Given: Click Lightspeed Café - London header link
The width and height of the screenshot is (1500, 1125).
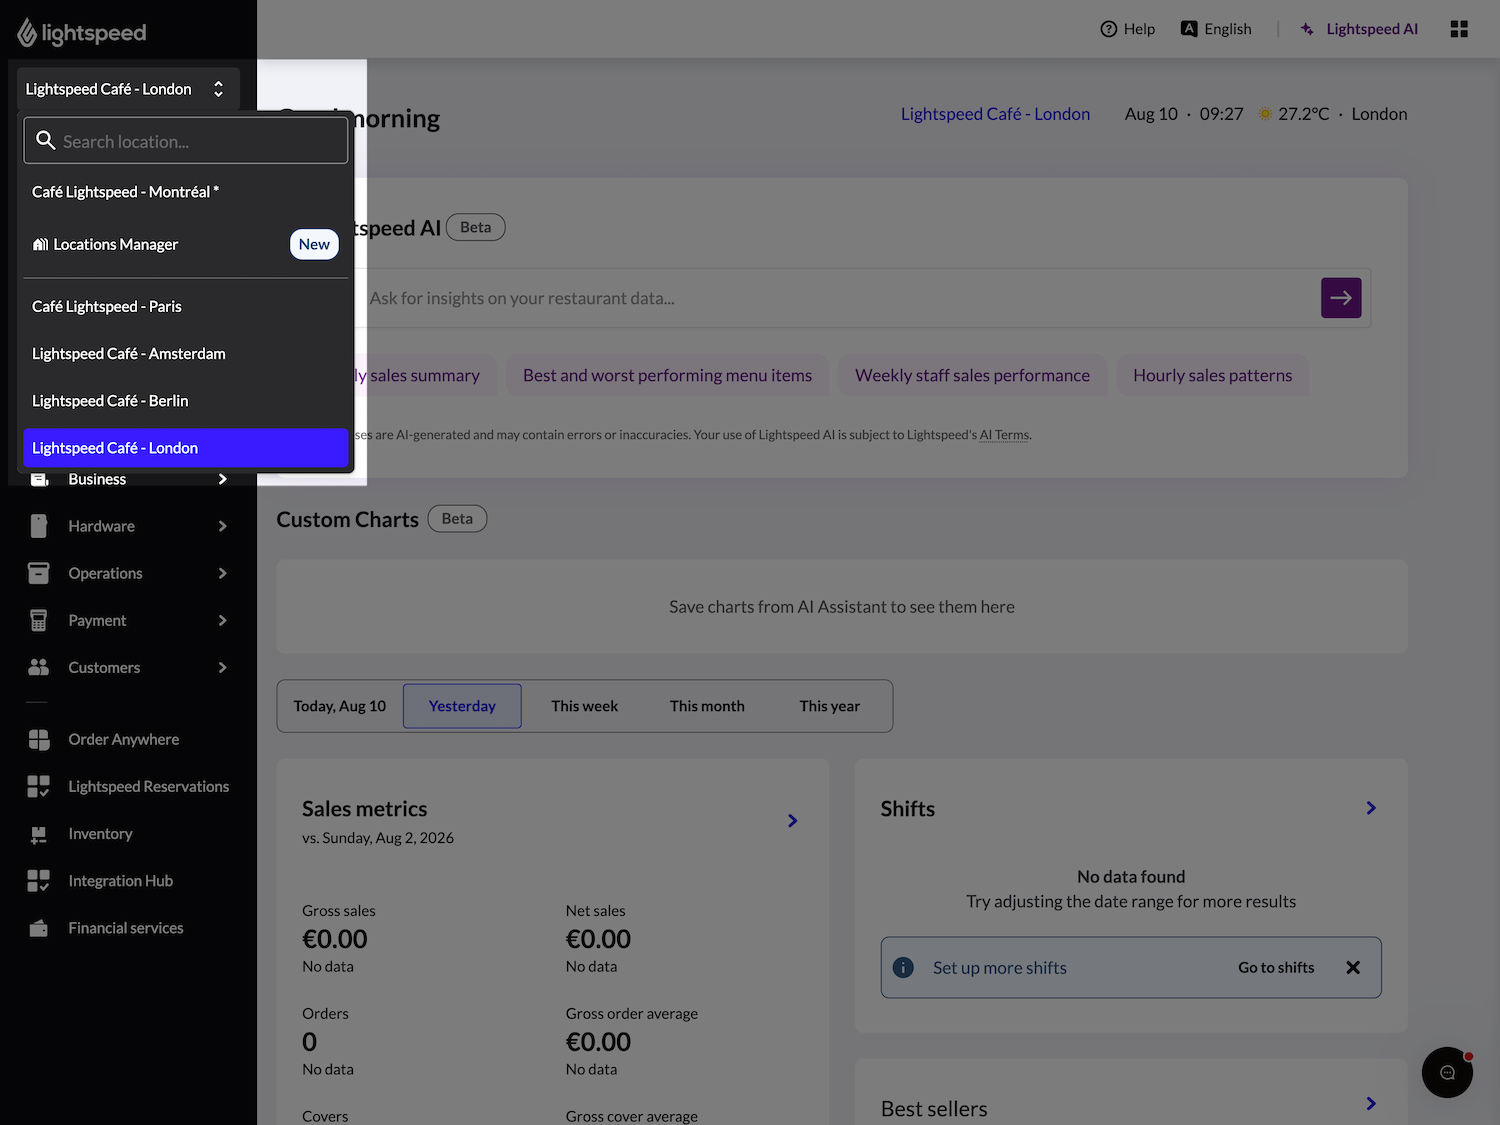Looking at the screenshot, I should click(995, 114).
